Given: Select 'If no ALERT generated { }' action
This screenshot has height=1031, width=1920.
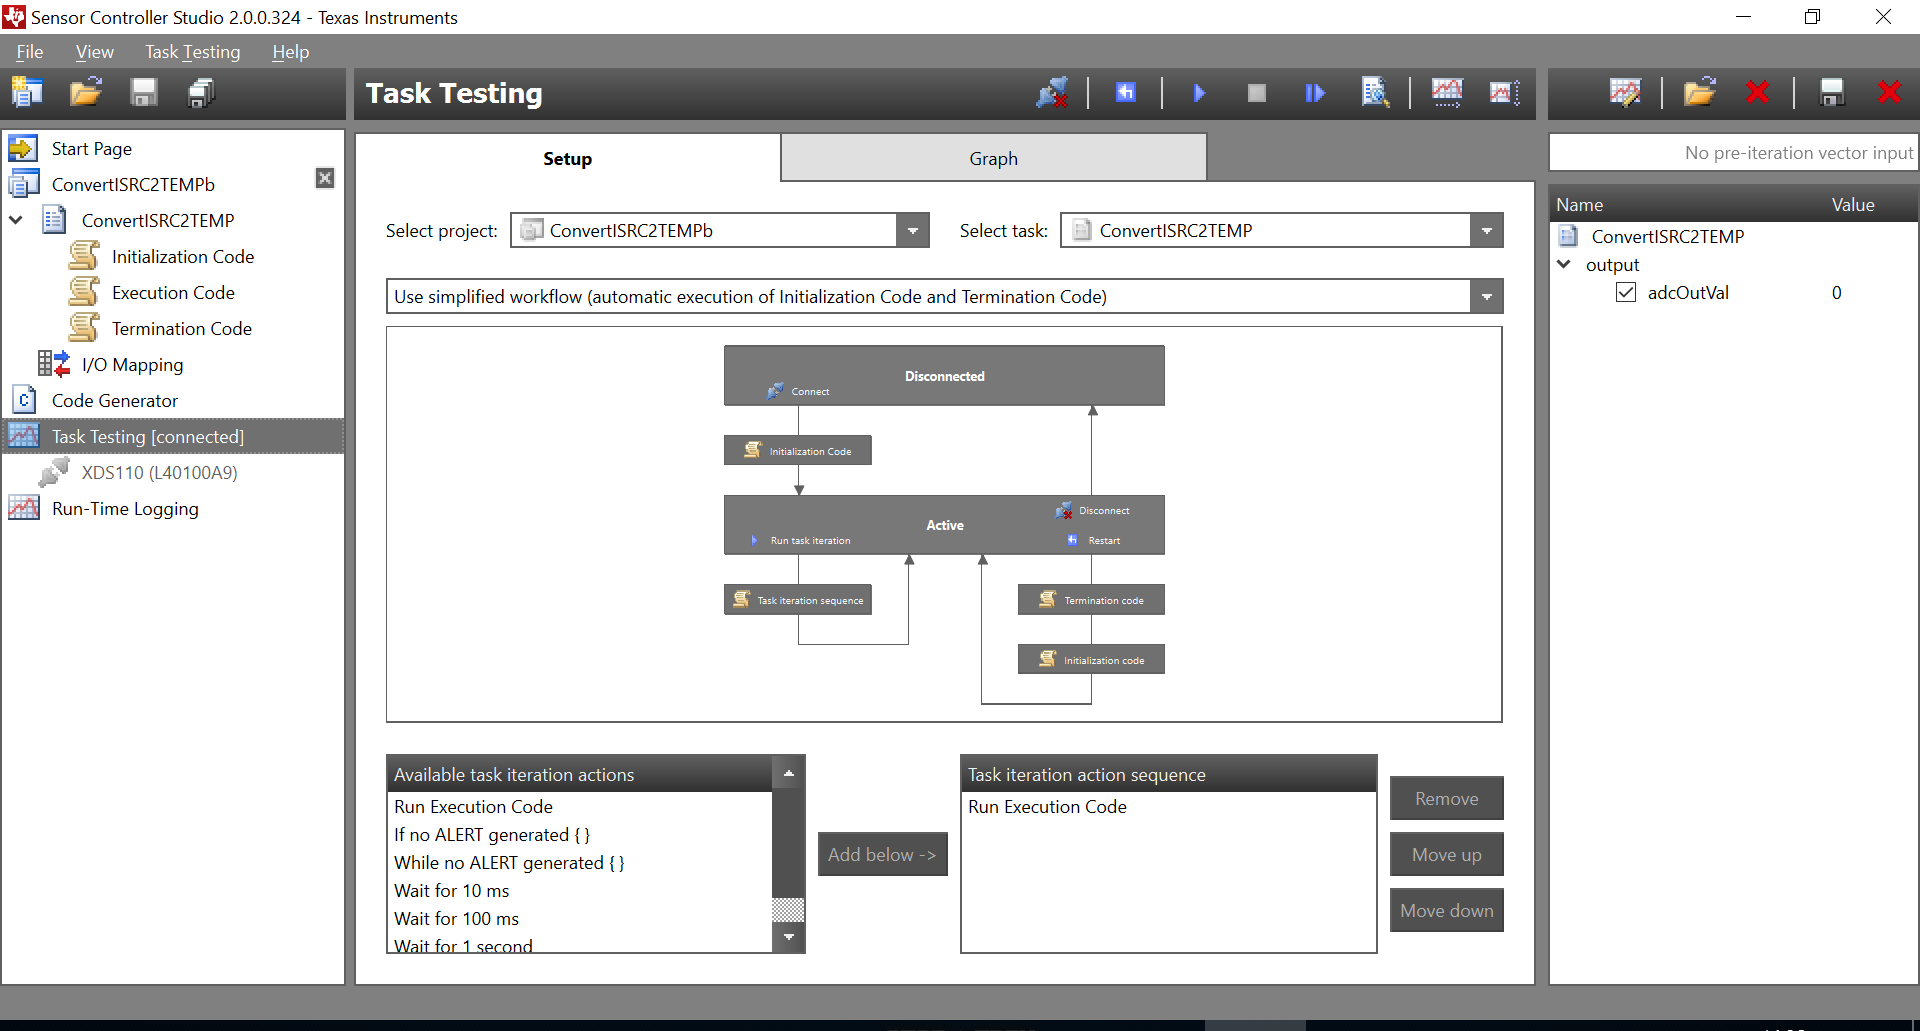Looking at the screenshot, I should coord(580,835).
